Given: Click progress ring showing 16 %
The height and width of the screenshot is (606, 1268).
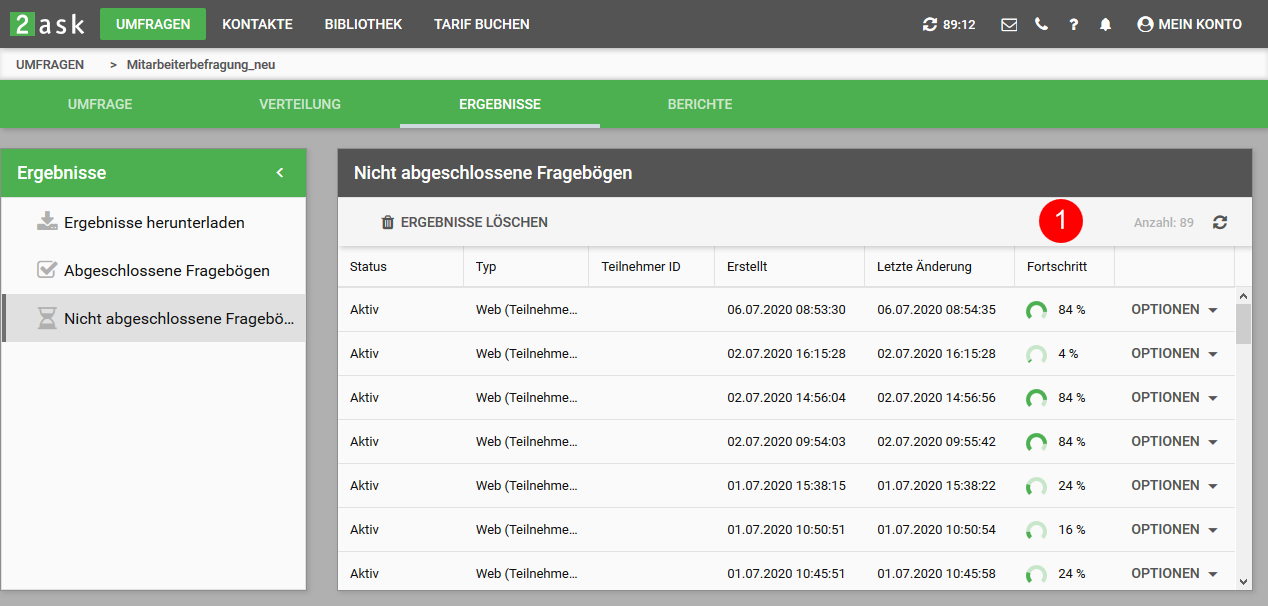Looking at the screenshot, I should [1037, 530].
